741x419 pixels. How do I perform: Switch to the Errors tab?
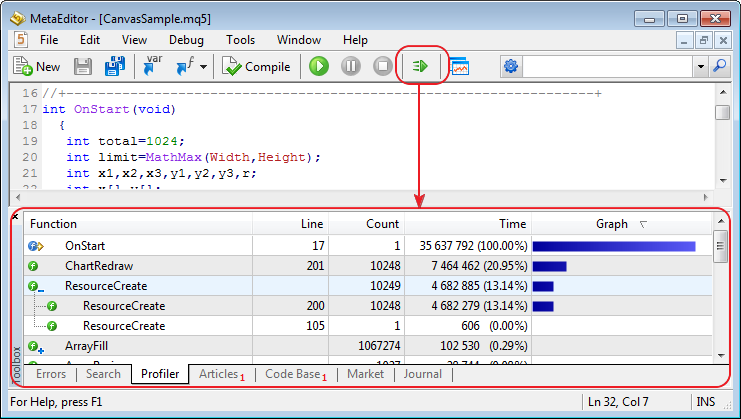point(51,374)
